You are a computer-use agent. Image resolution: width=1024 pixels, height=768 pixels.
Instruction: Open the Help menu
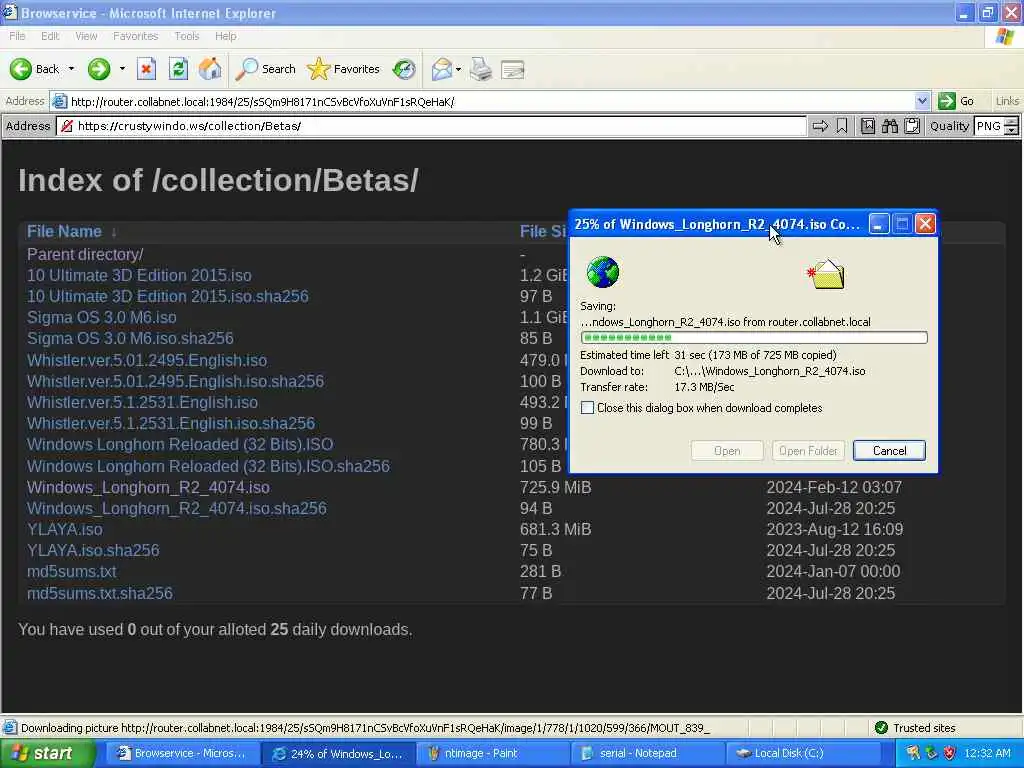[x=225, y=36]
